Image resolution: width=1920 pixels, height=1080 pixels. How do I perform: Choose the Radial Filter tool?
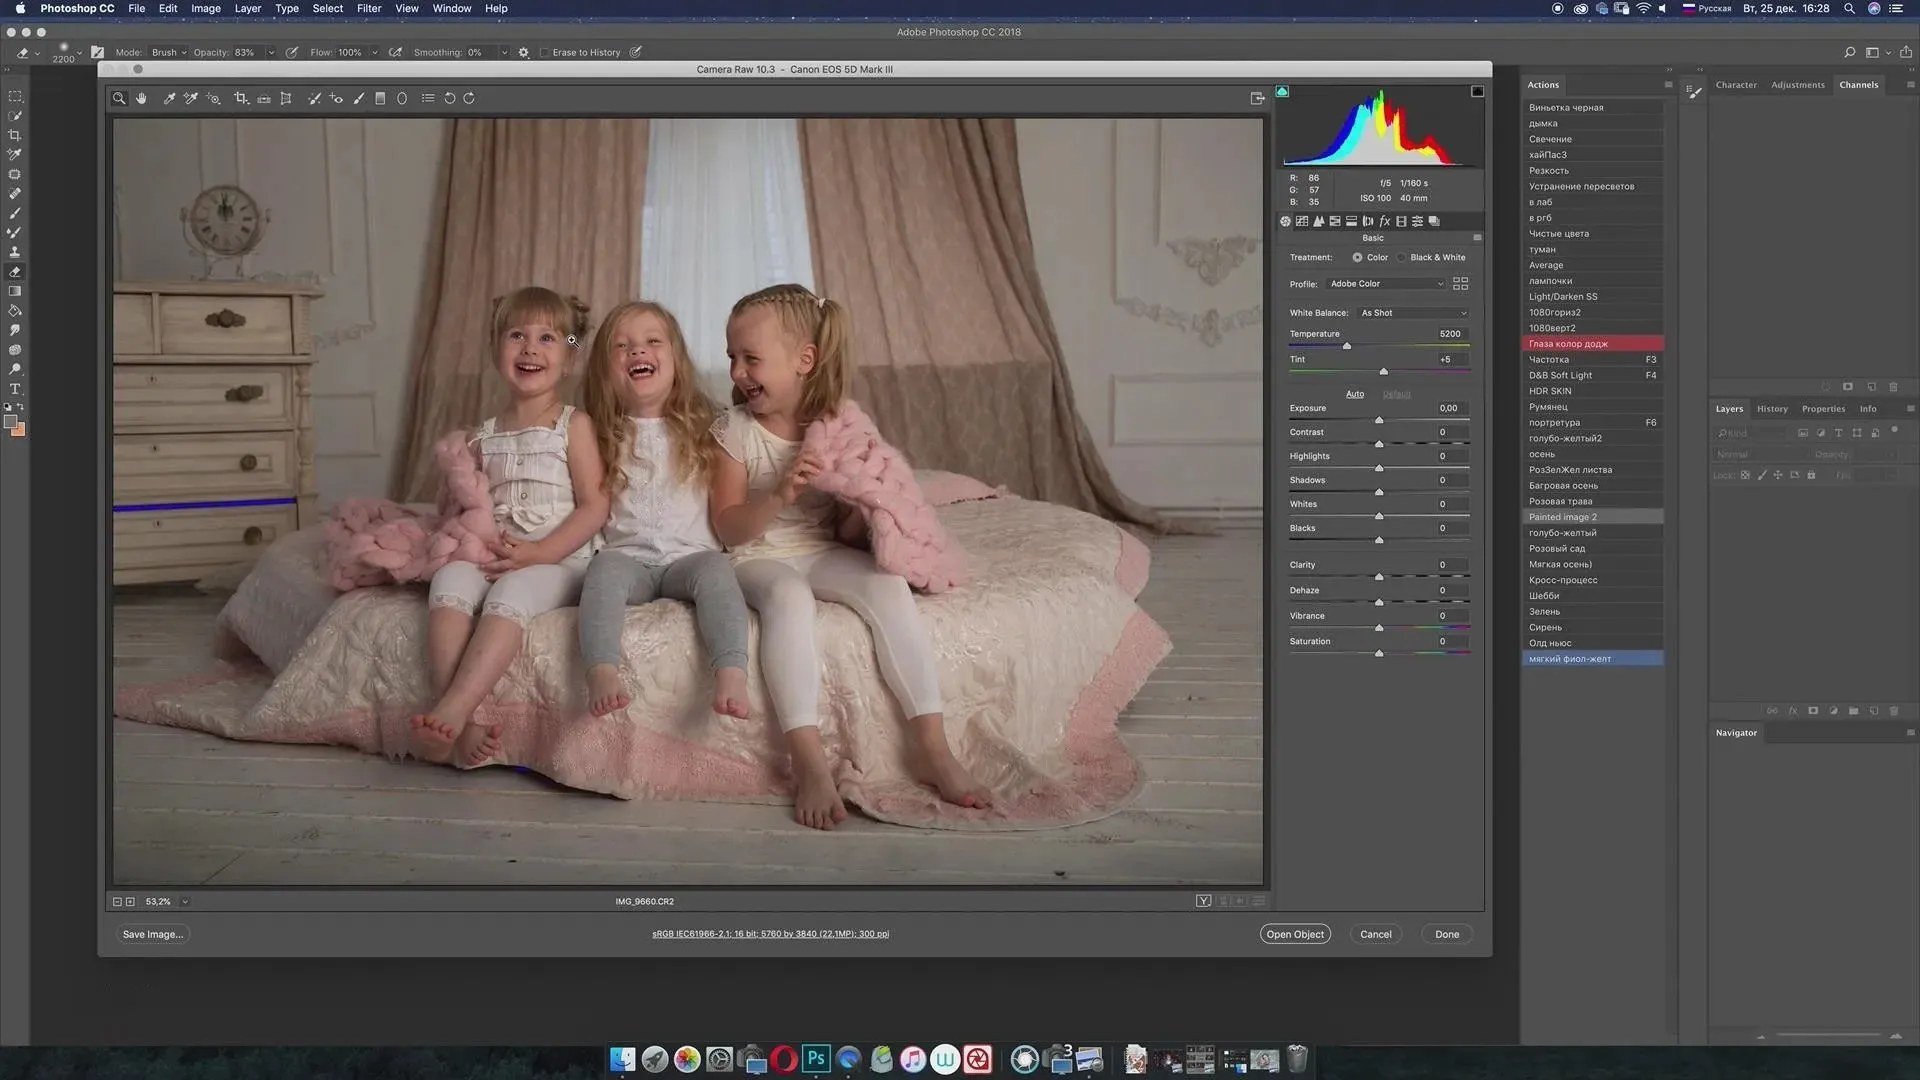(x=402, y=98)
